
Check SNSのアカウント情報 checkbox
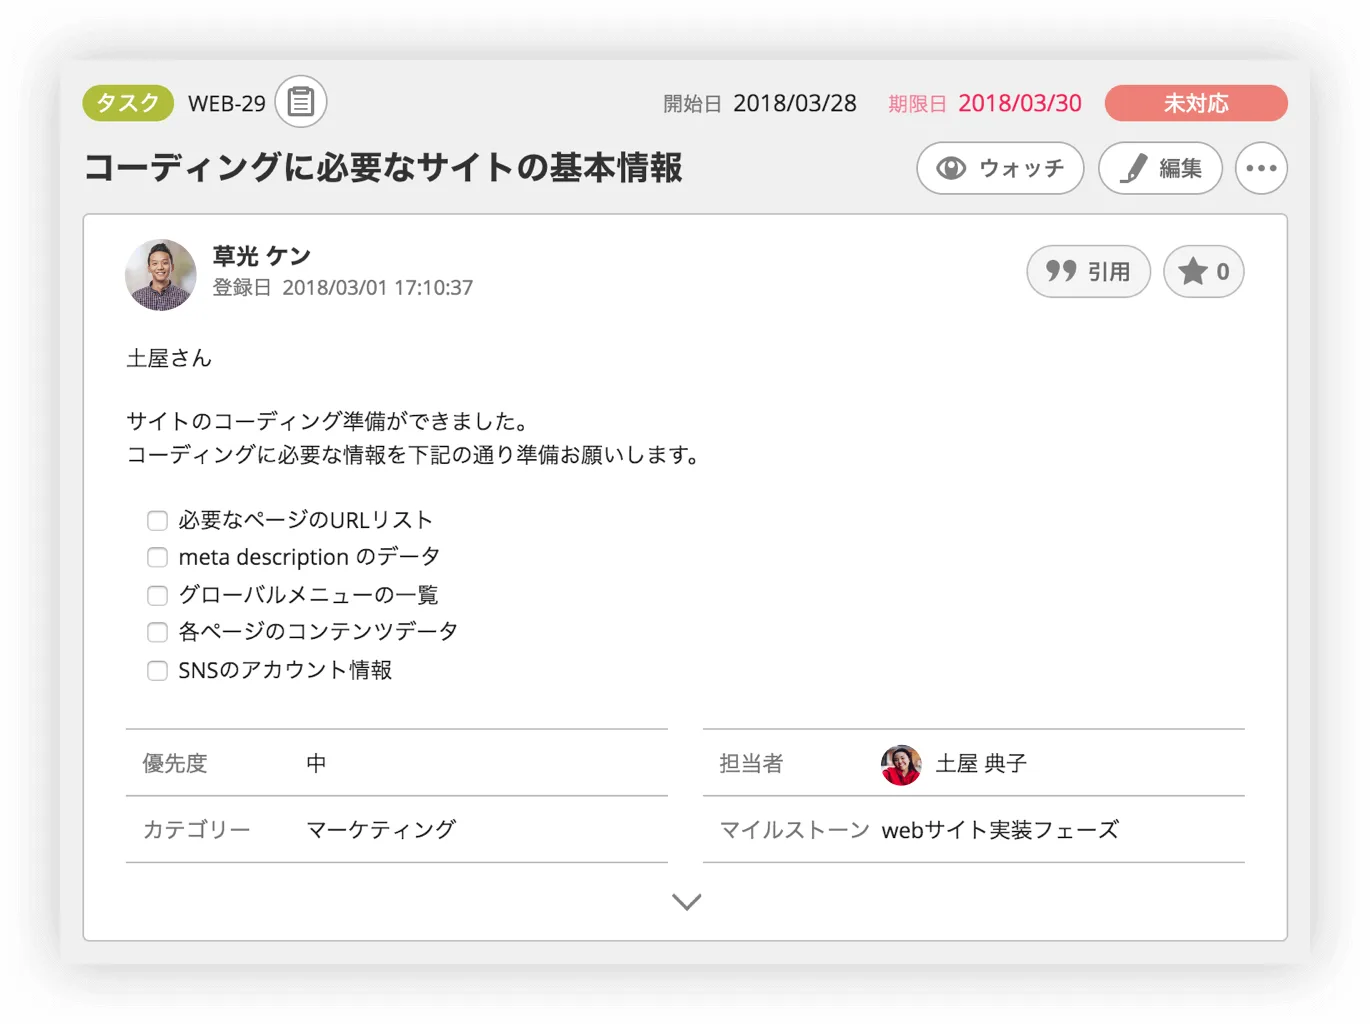[157, 671]
